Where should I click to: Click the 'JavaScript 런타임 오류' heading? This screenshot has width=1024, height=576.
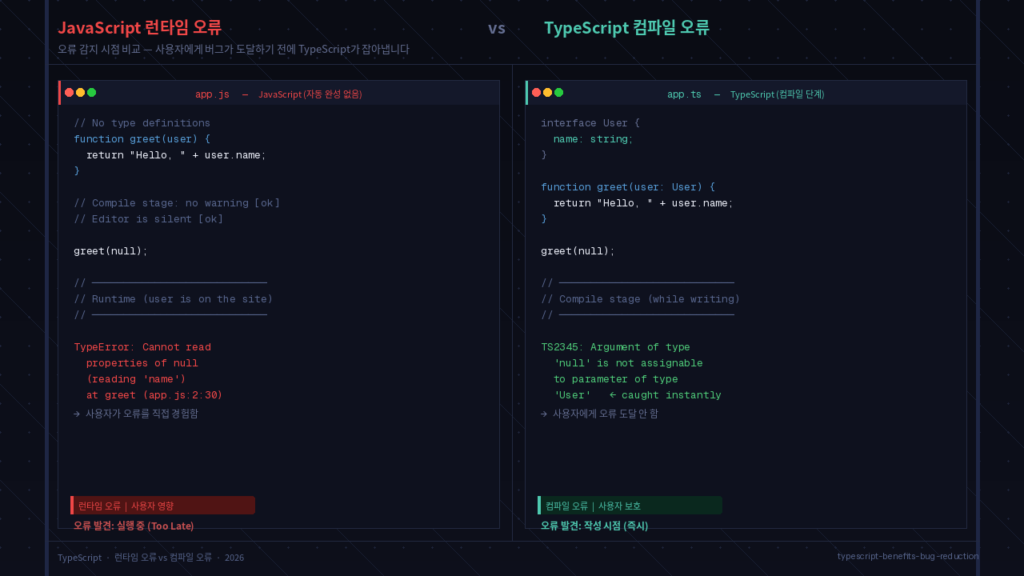[x=137, y=25]
